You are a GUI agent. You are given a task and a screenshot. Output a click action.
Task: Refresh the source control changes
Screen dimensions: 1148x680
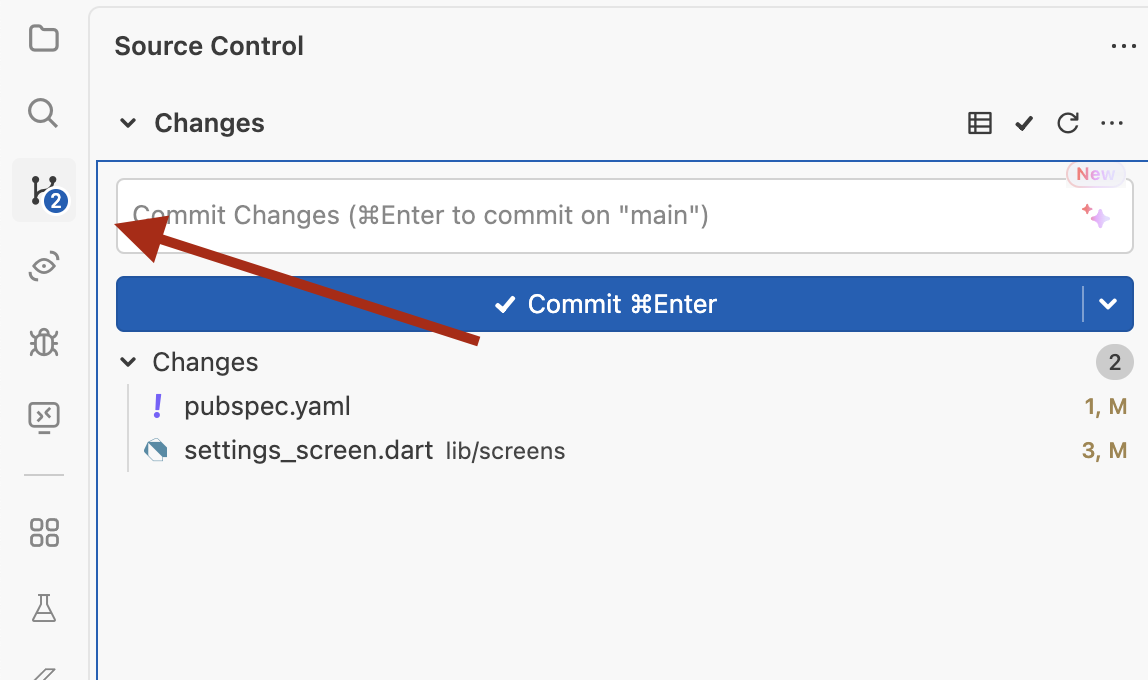[x=1068, y=123]
